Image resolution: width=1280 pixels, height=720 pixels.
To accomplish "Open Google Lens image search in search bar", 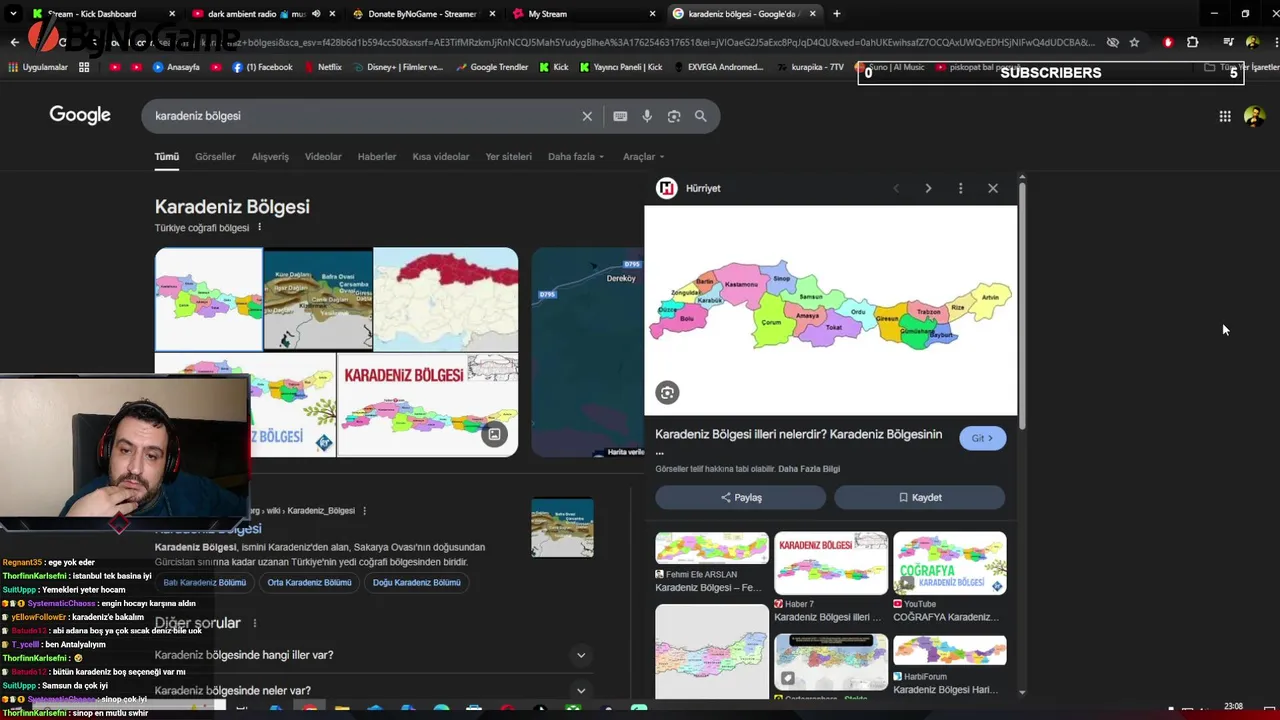I will 674,116.
